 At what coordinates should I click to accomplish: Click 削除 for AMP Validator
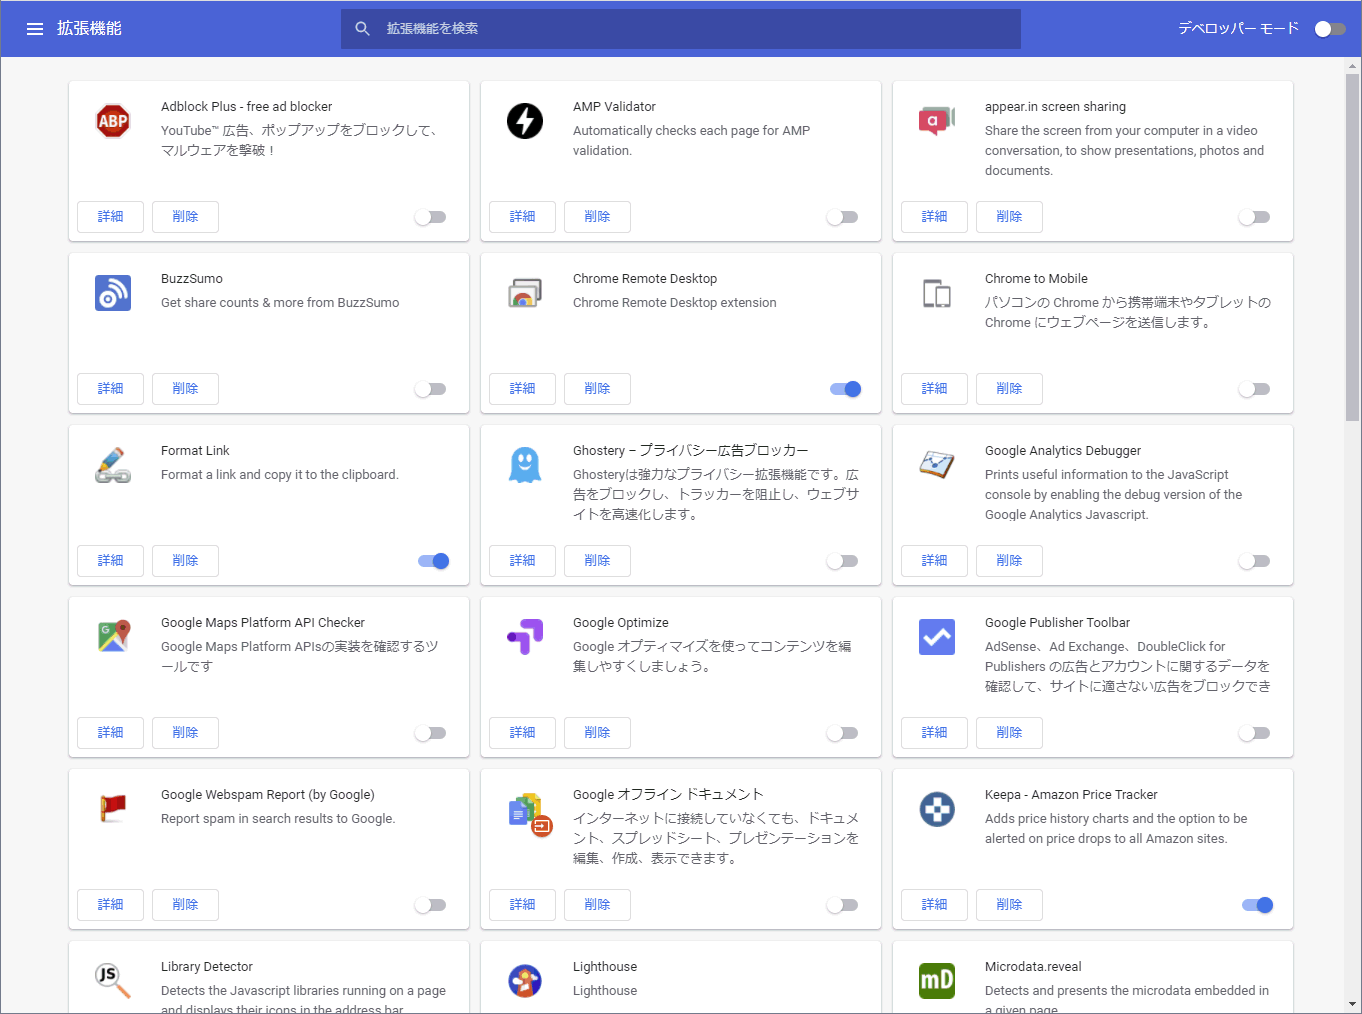pyautogui.click(x=597, y=217)
